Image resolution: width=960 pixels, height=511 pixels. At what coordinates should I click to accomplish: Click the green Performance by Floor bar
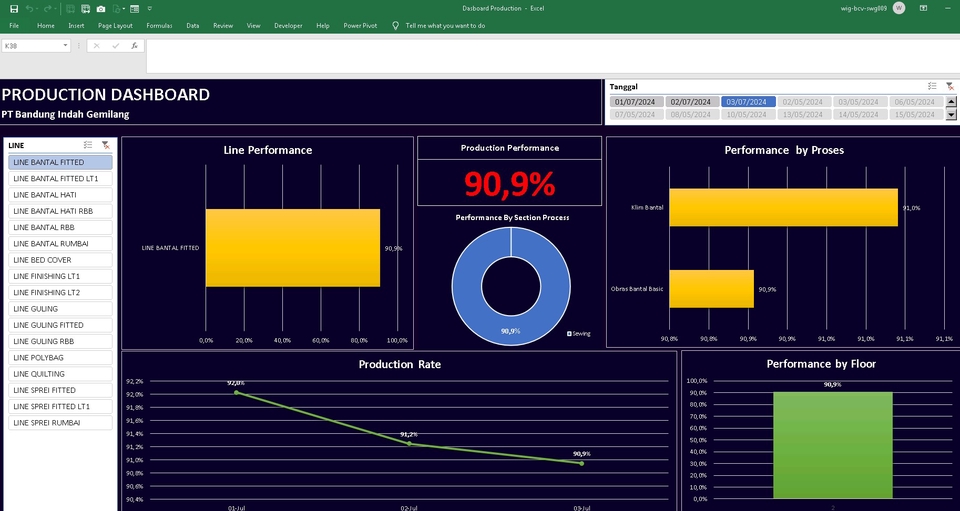tap(833, 445)
